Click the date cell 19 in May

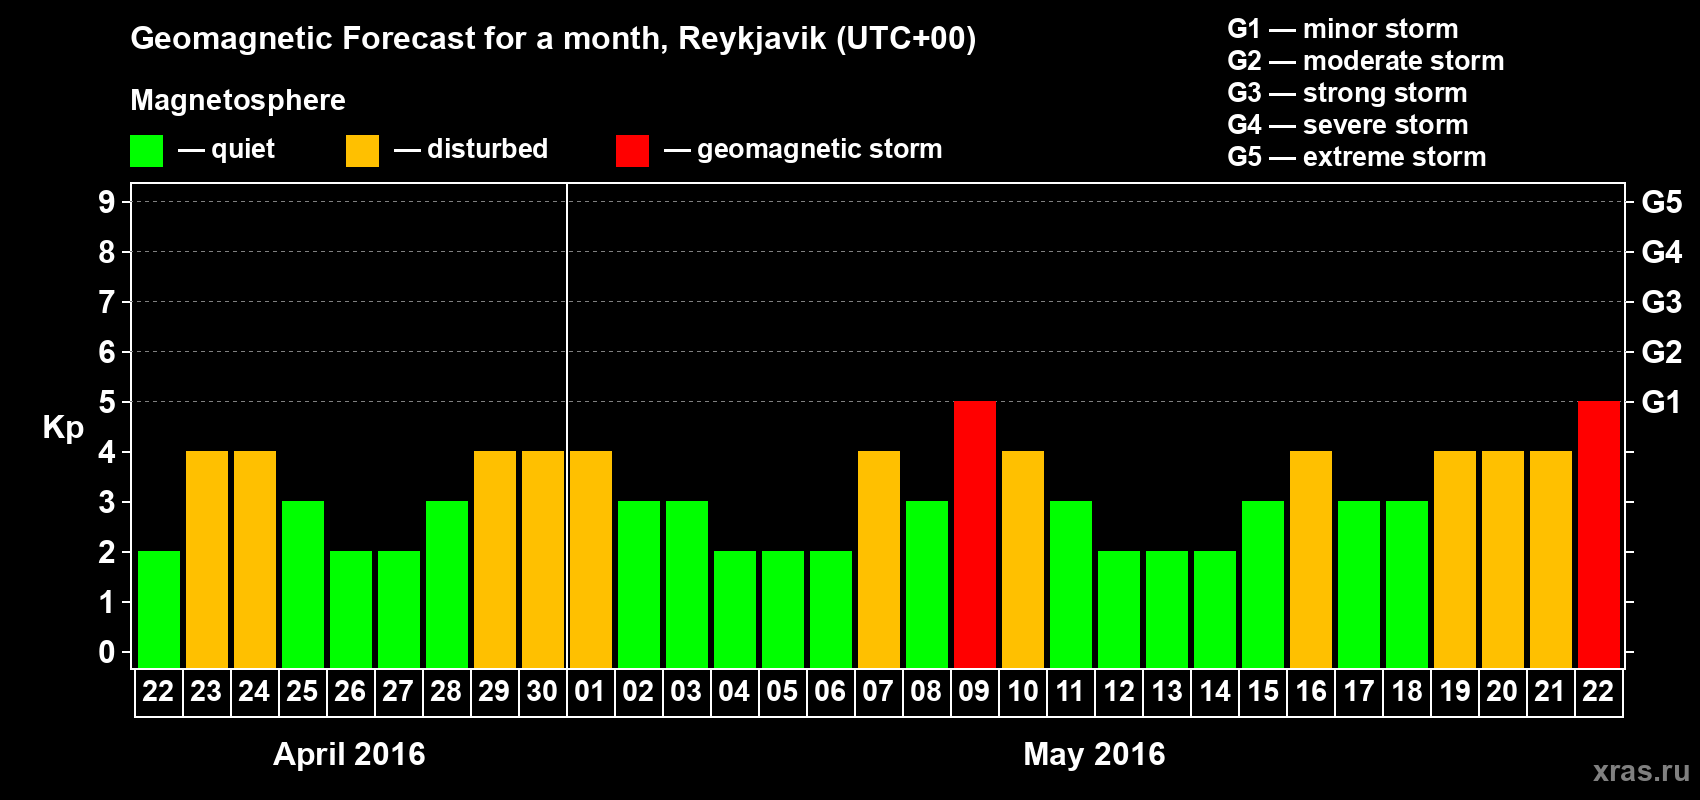[1455, 692]
